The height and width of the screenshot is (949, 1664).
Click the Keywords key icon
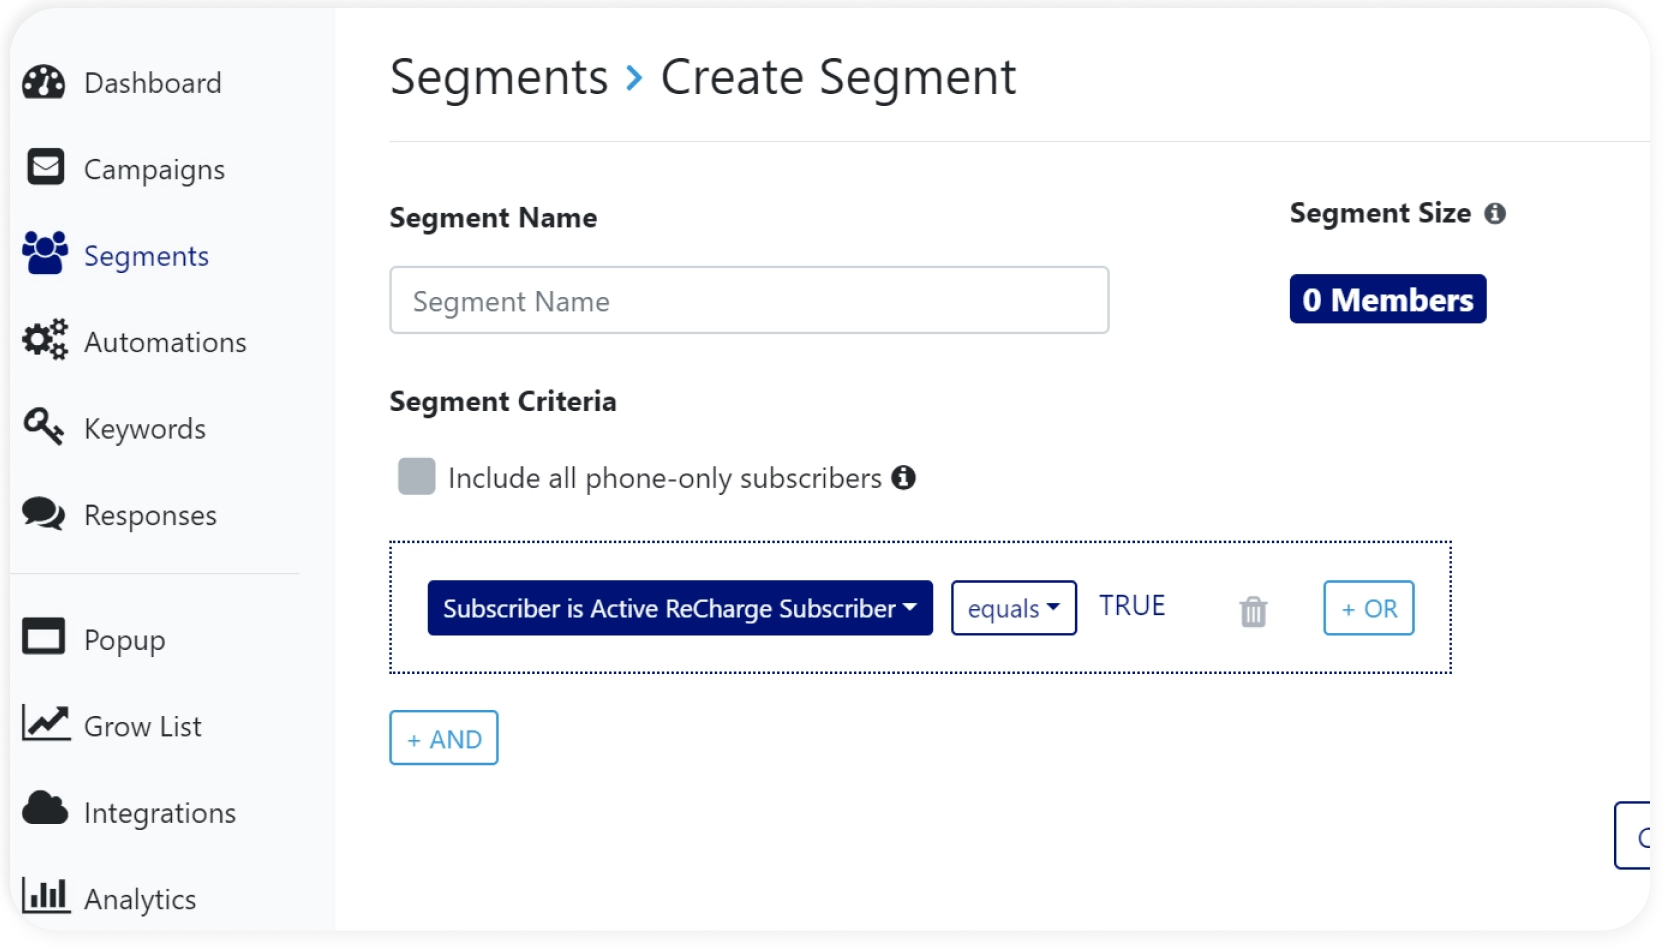coord(44,426)
